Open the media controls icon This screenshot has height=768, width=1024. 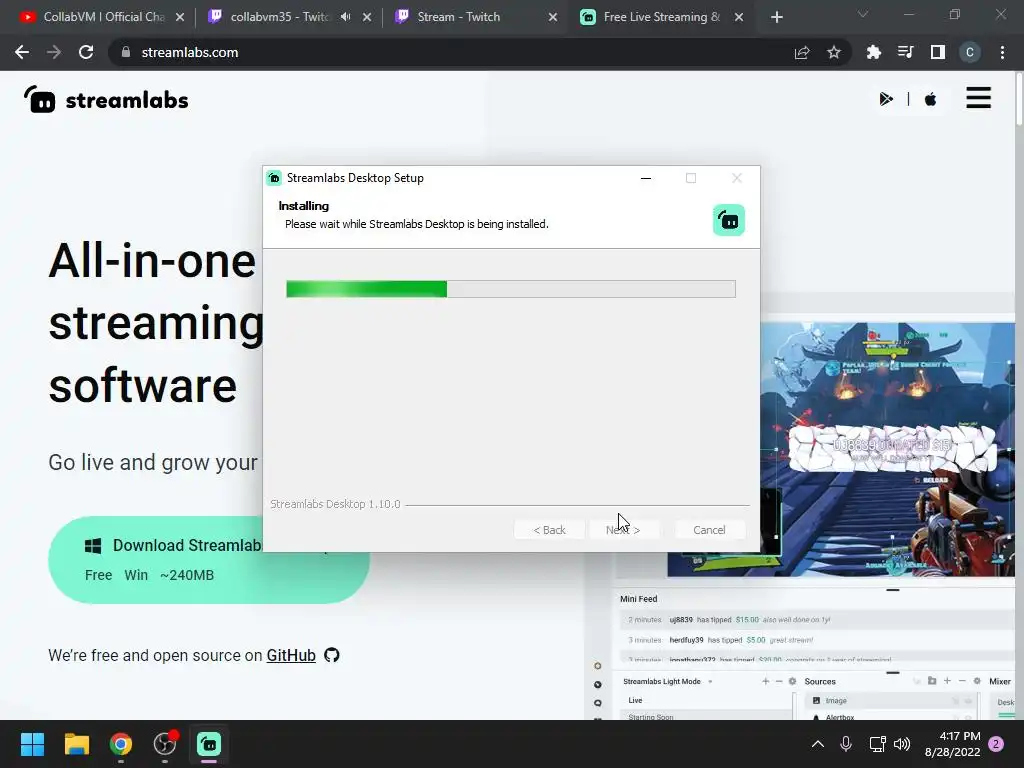905,52
